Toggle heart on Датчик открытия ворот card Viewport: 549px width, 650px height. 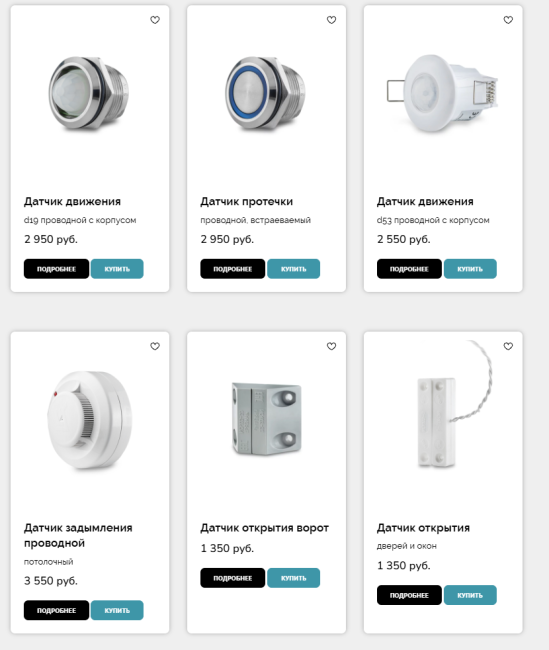point(331,346)
